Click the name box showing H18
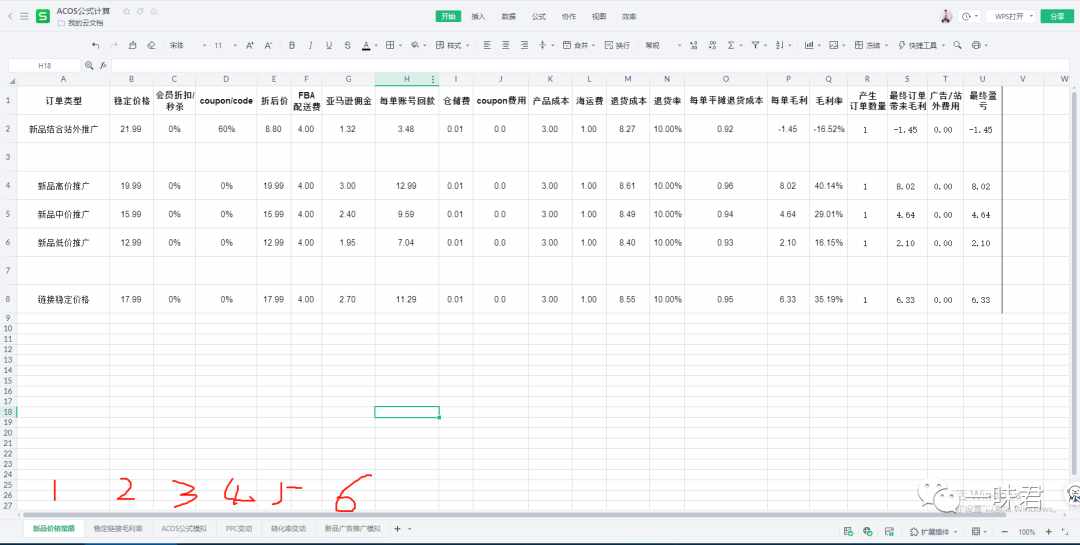 pyautogui.click(x=45, y=65)
